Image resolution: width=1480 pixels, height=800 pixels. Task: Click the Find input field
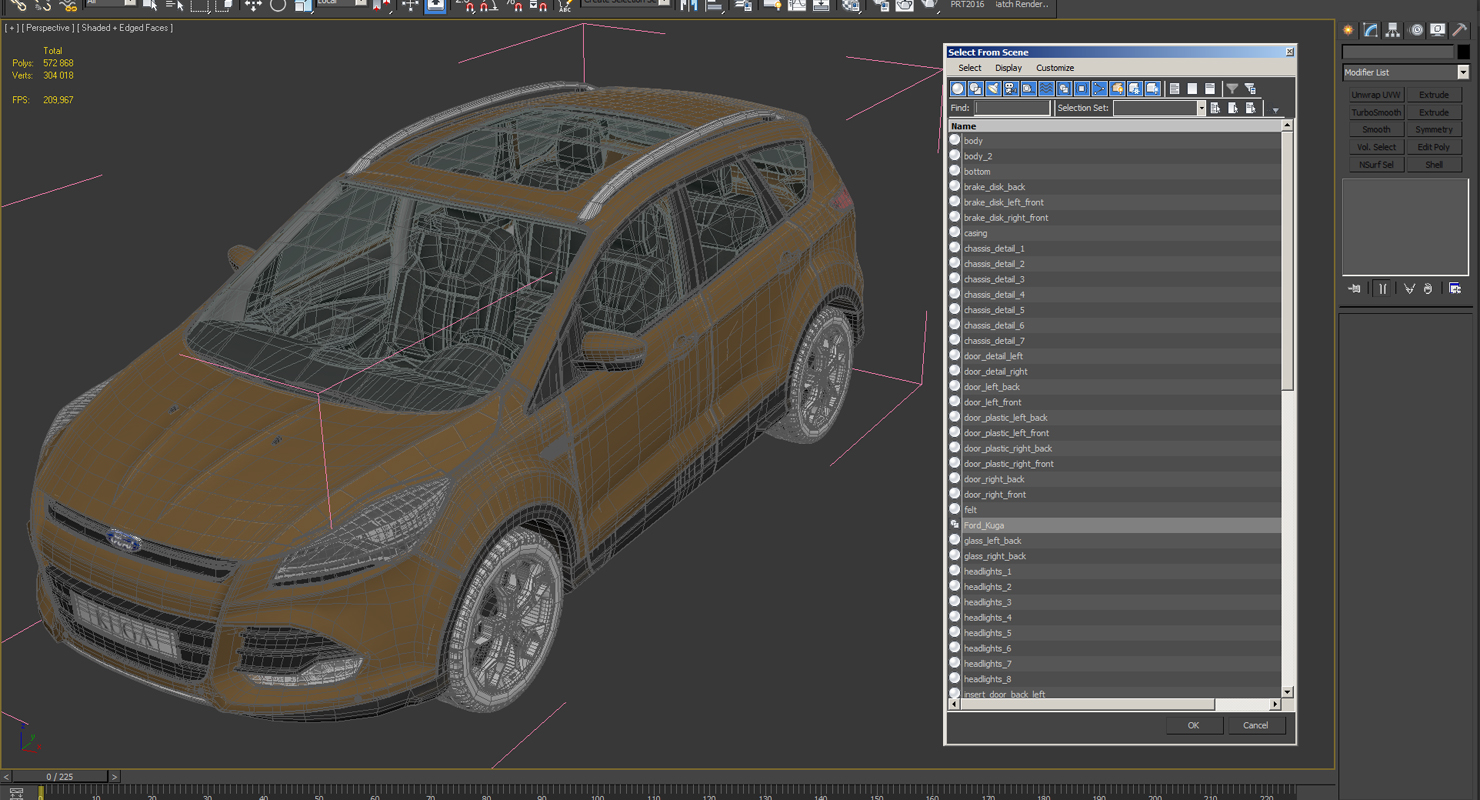(1012, 108)
